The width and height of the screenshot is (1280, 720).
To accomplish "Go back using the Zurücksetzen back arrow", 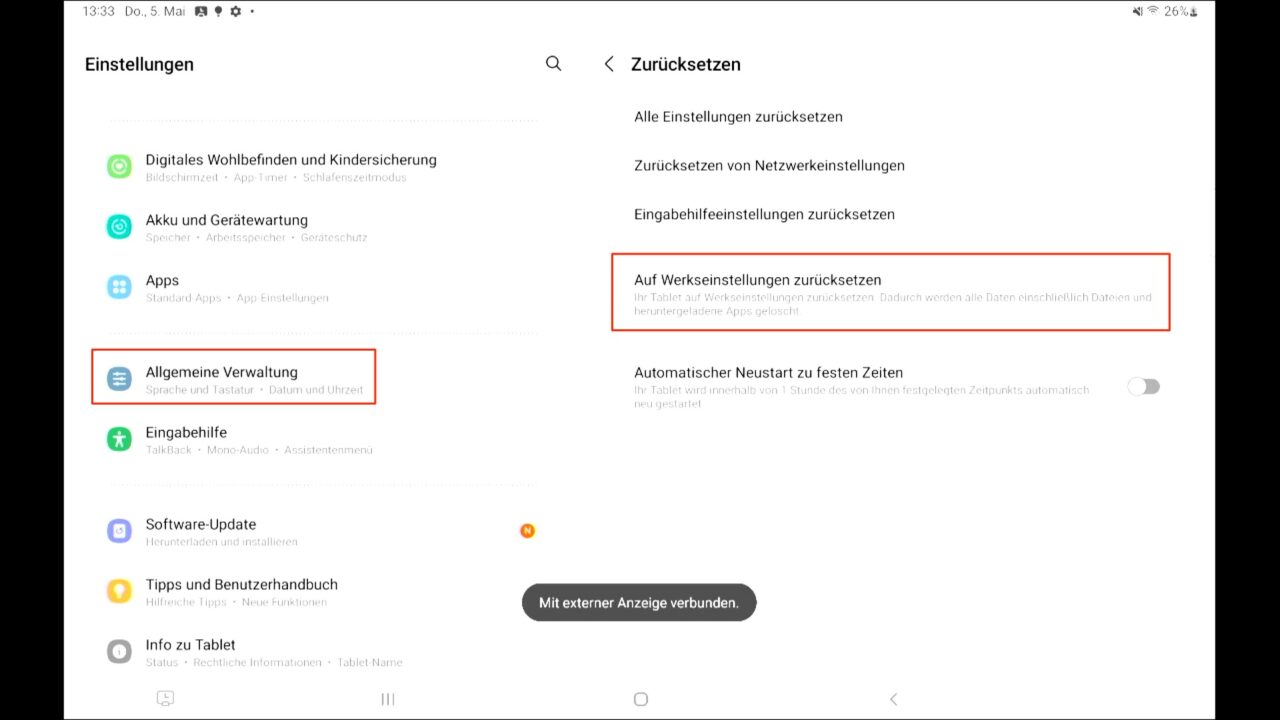I will (609, 64).
